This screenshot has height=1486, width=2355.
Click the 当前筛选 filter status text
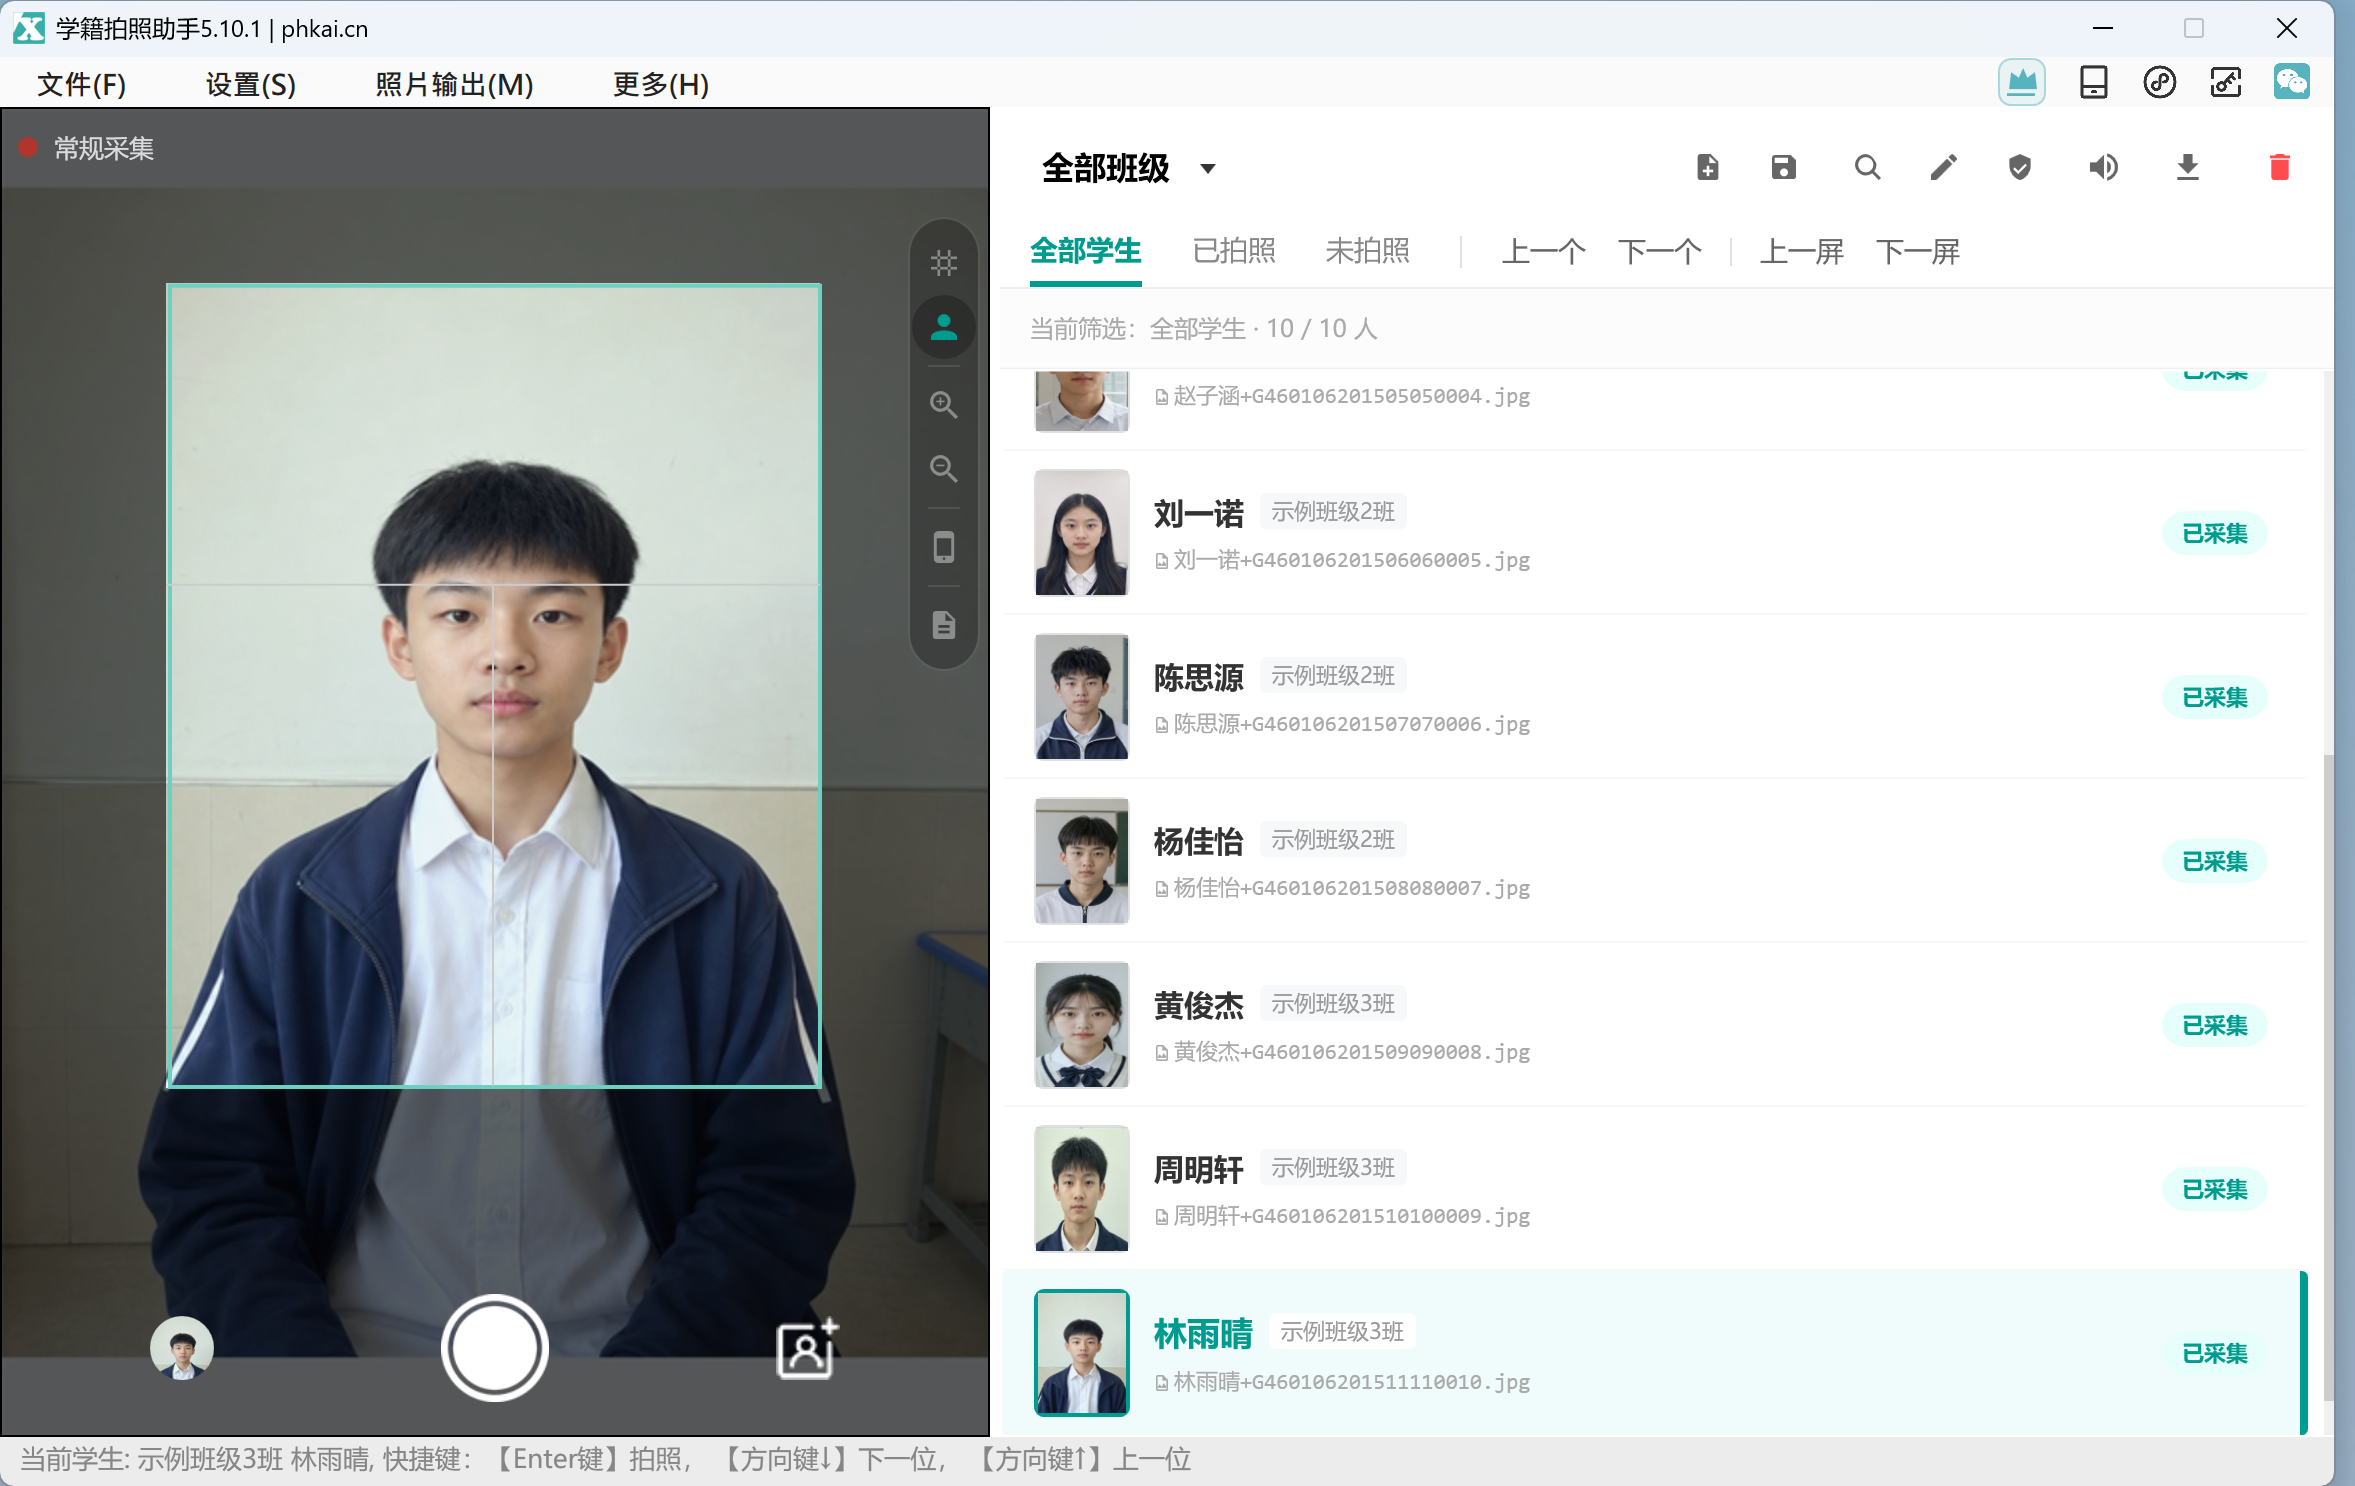1204,329
